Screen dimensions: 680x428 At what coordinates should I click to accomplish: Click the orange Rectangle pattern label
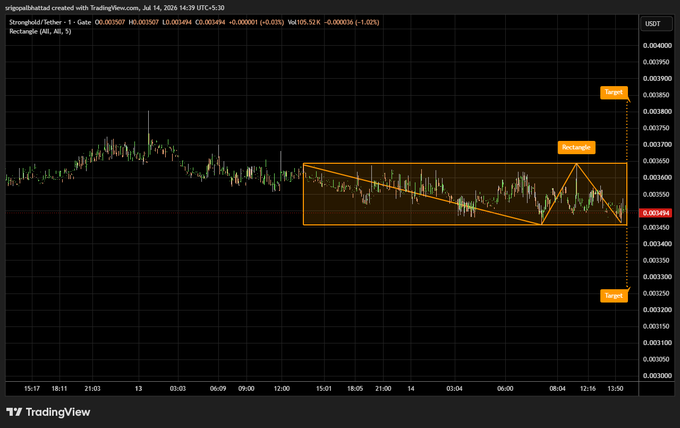tap(576, 147)
